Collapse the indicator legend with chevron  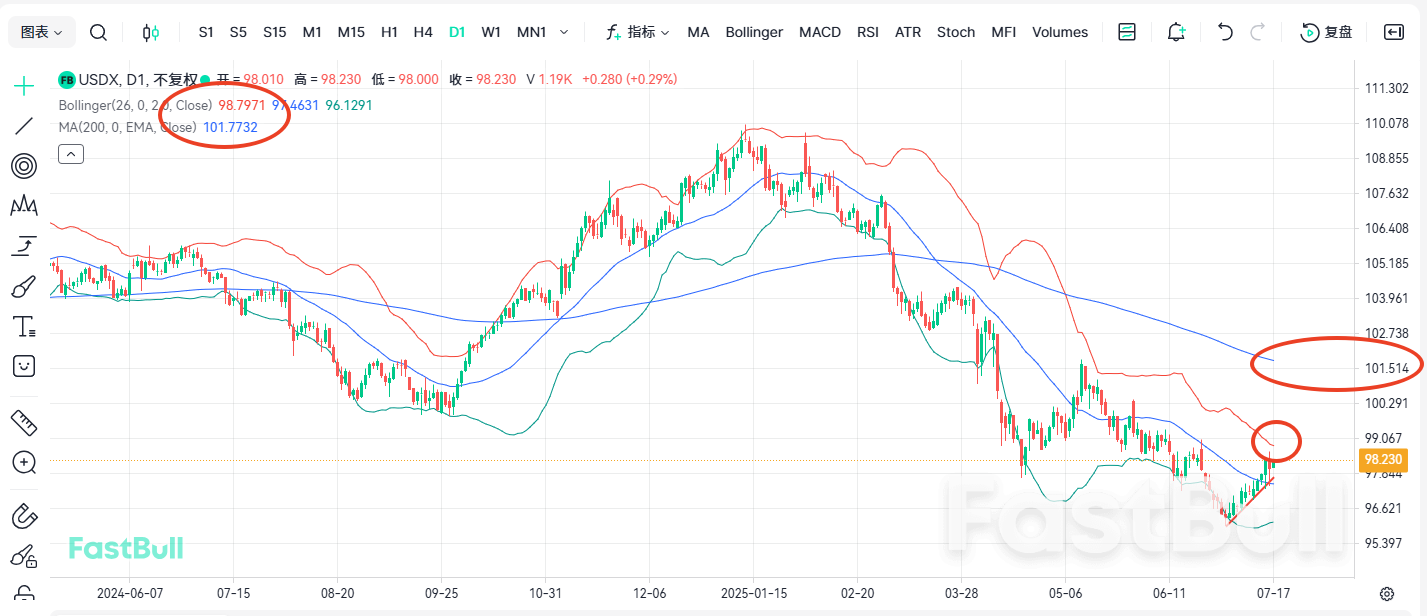[x=71, y=153]
